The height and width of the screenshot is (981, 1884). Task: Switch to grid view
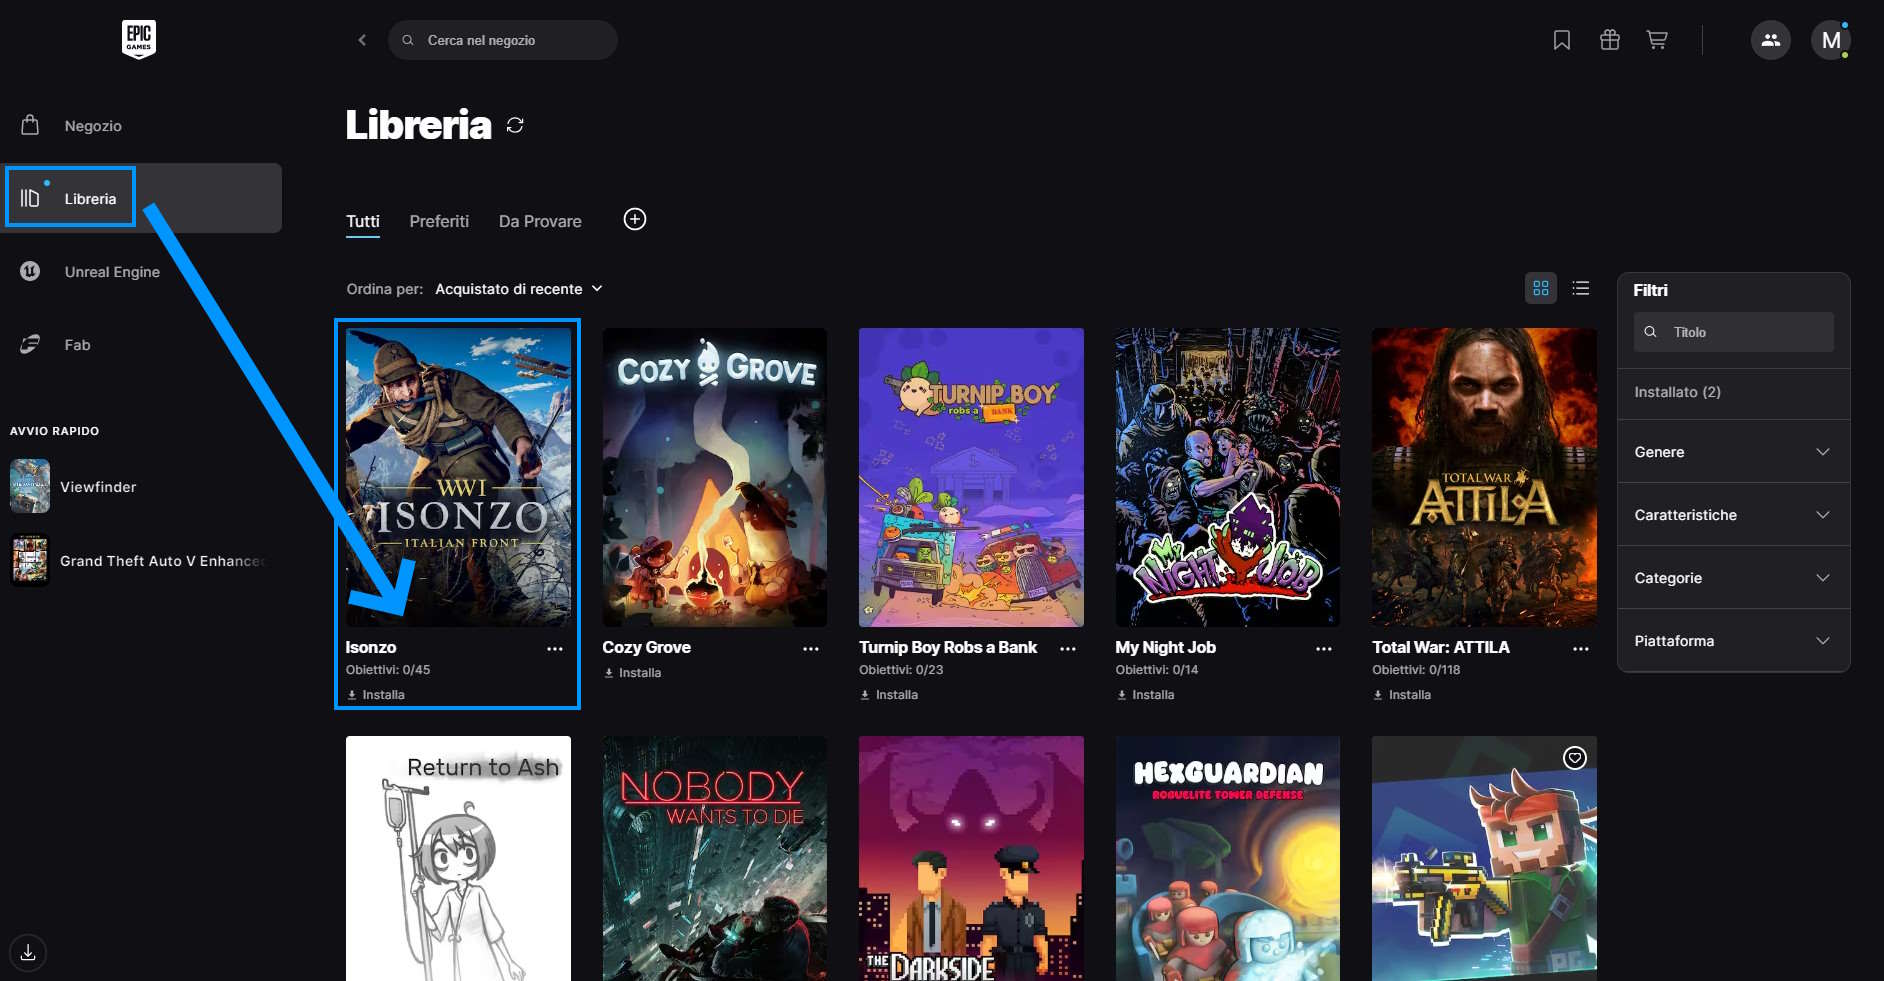coord(1540,288)
